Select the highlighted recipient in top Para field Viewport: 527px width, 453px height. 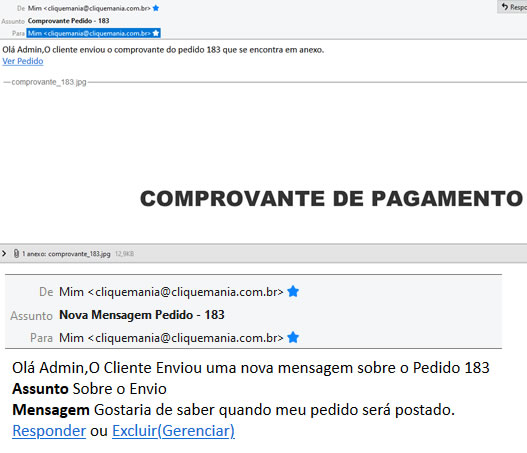coord(93,33)
